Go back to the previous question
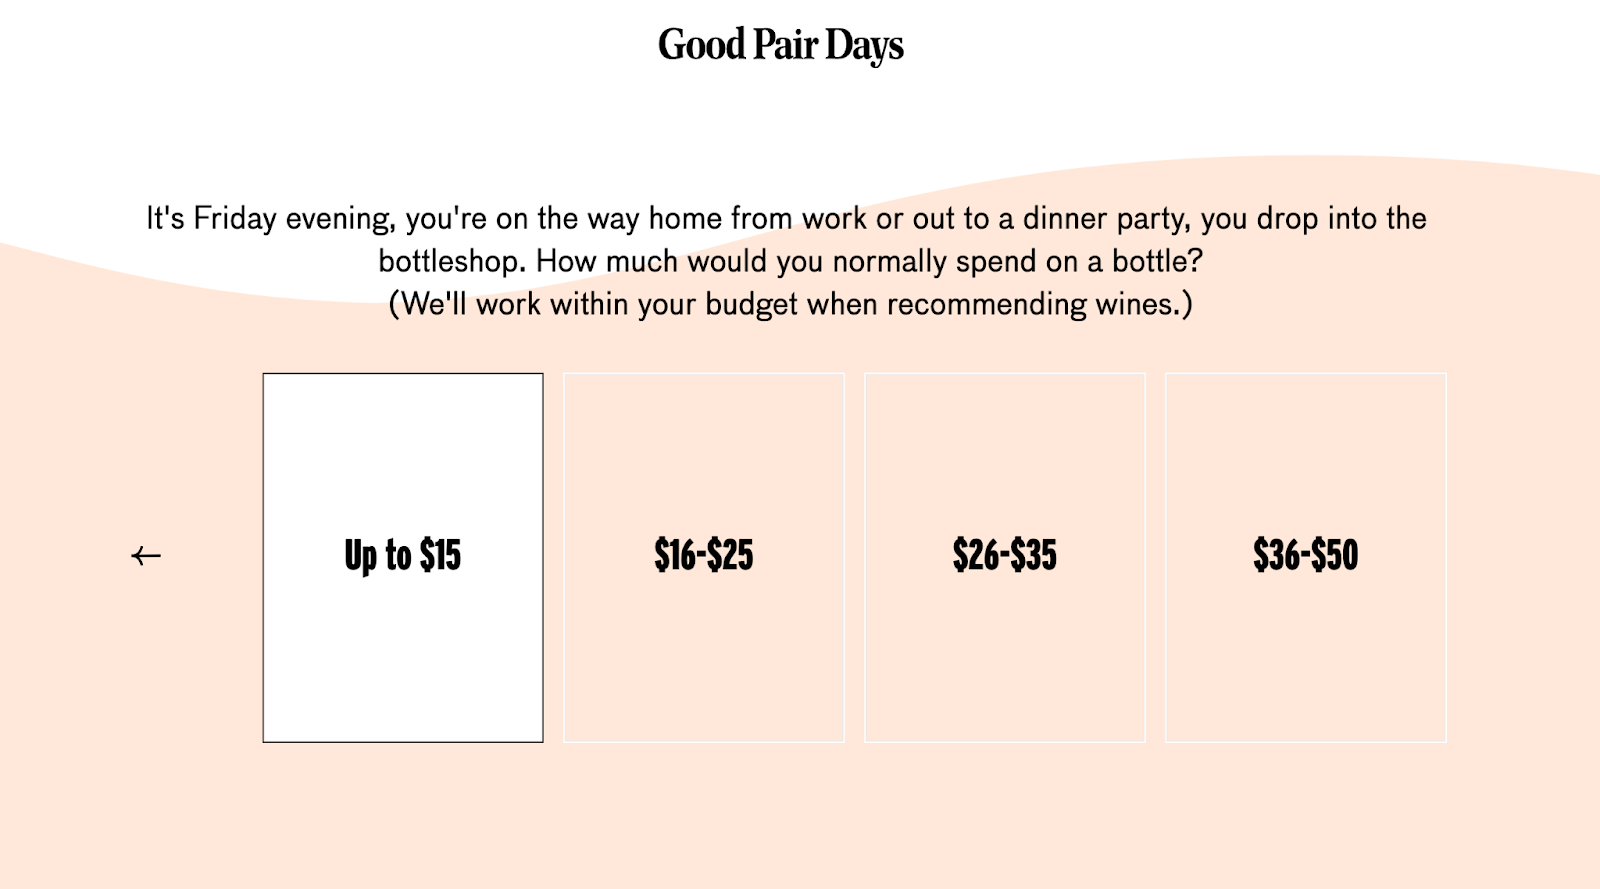This screenshot has height=889, width=1600. 146,556
